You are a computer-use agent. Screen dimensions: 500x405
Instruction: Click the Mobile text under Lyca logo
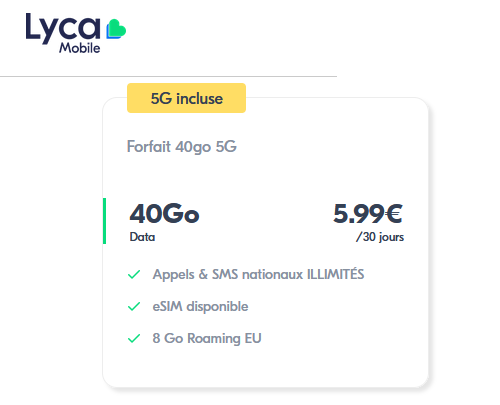point(80,48)
